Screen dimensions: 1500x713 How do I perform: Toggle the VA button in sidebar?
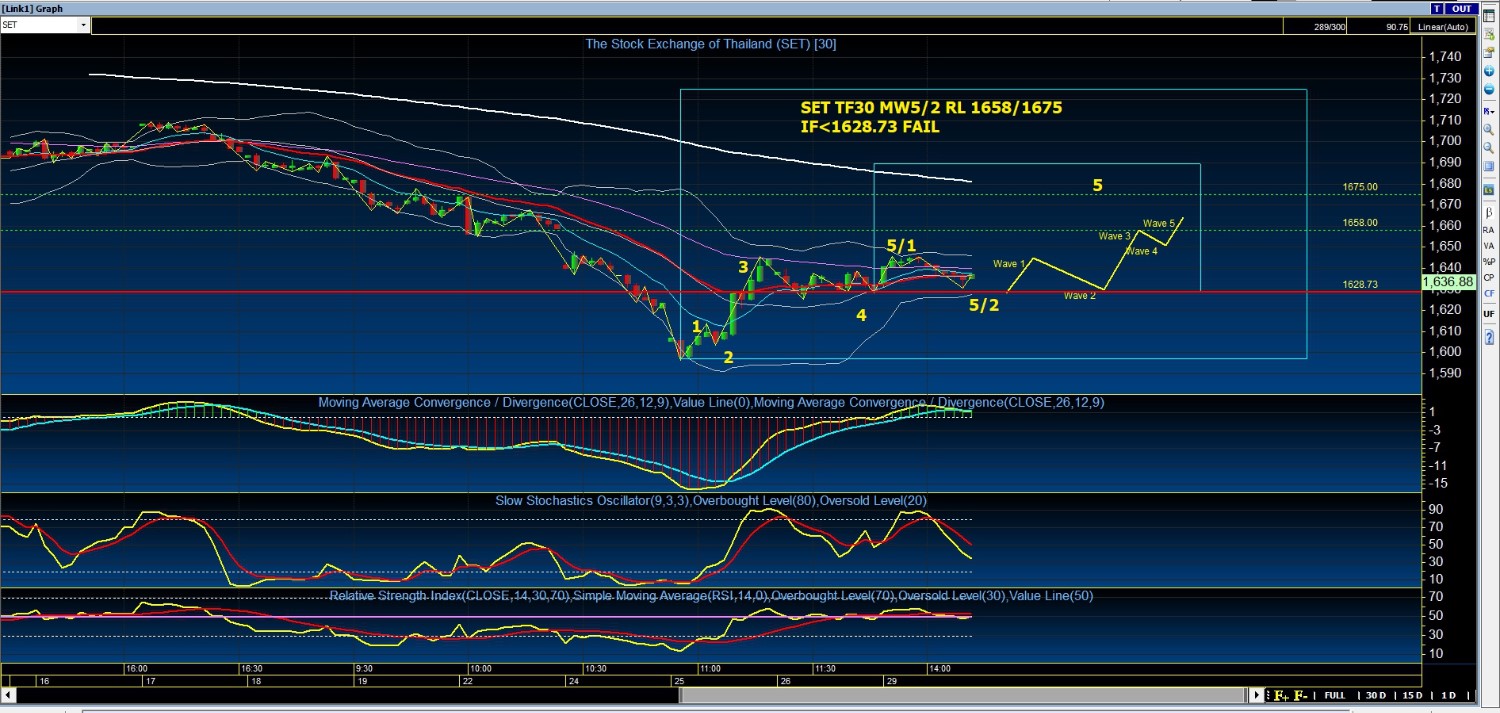click(1489, 246)
